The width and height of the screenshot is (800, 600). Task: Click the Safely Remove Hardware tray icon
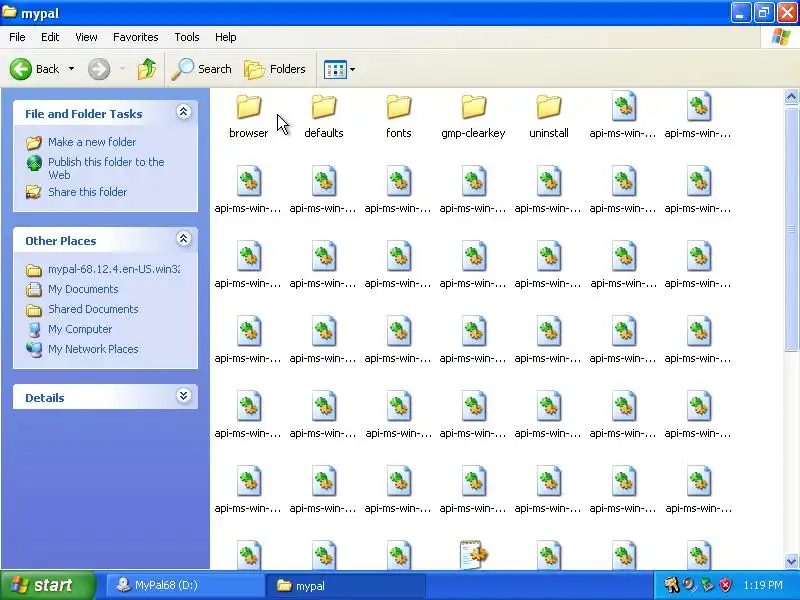707,585
